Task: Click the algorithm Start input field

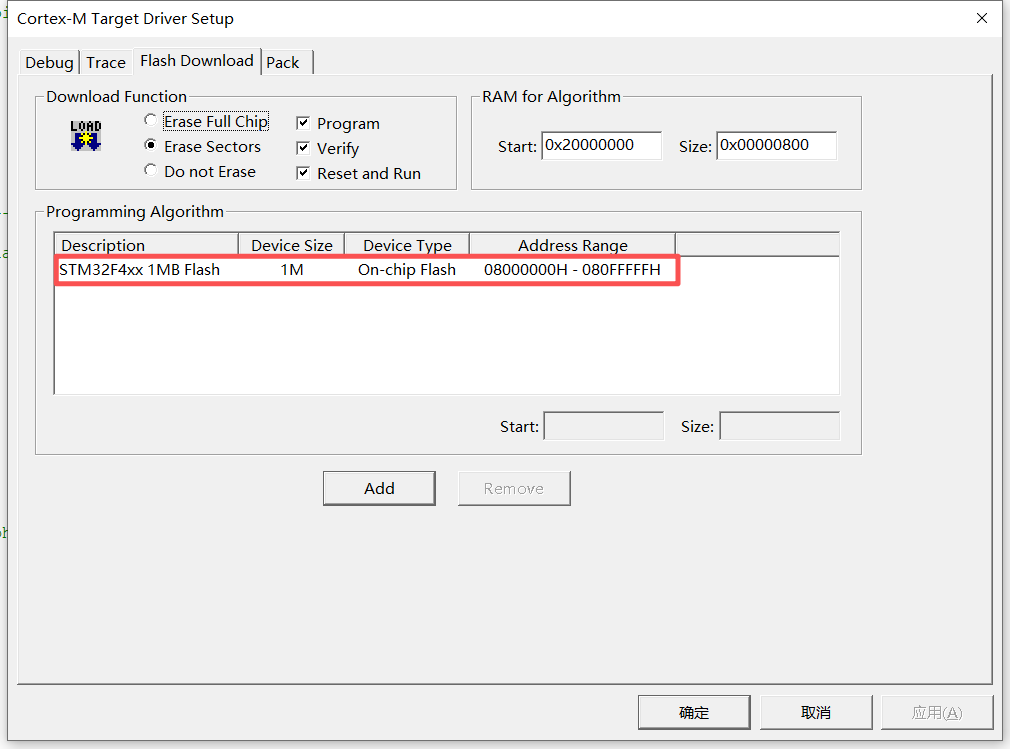Action: point(604,426)
